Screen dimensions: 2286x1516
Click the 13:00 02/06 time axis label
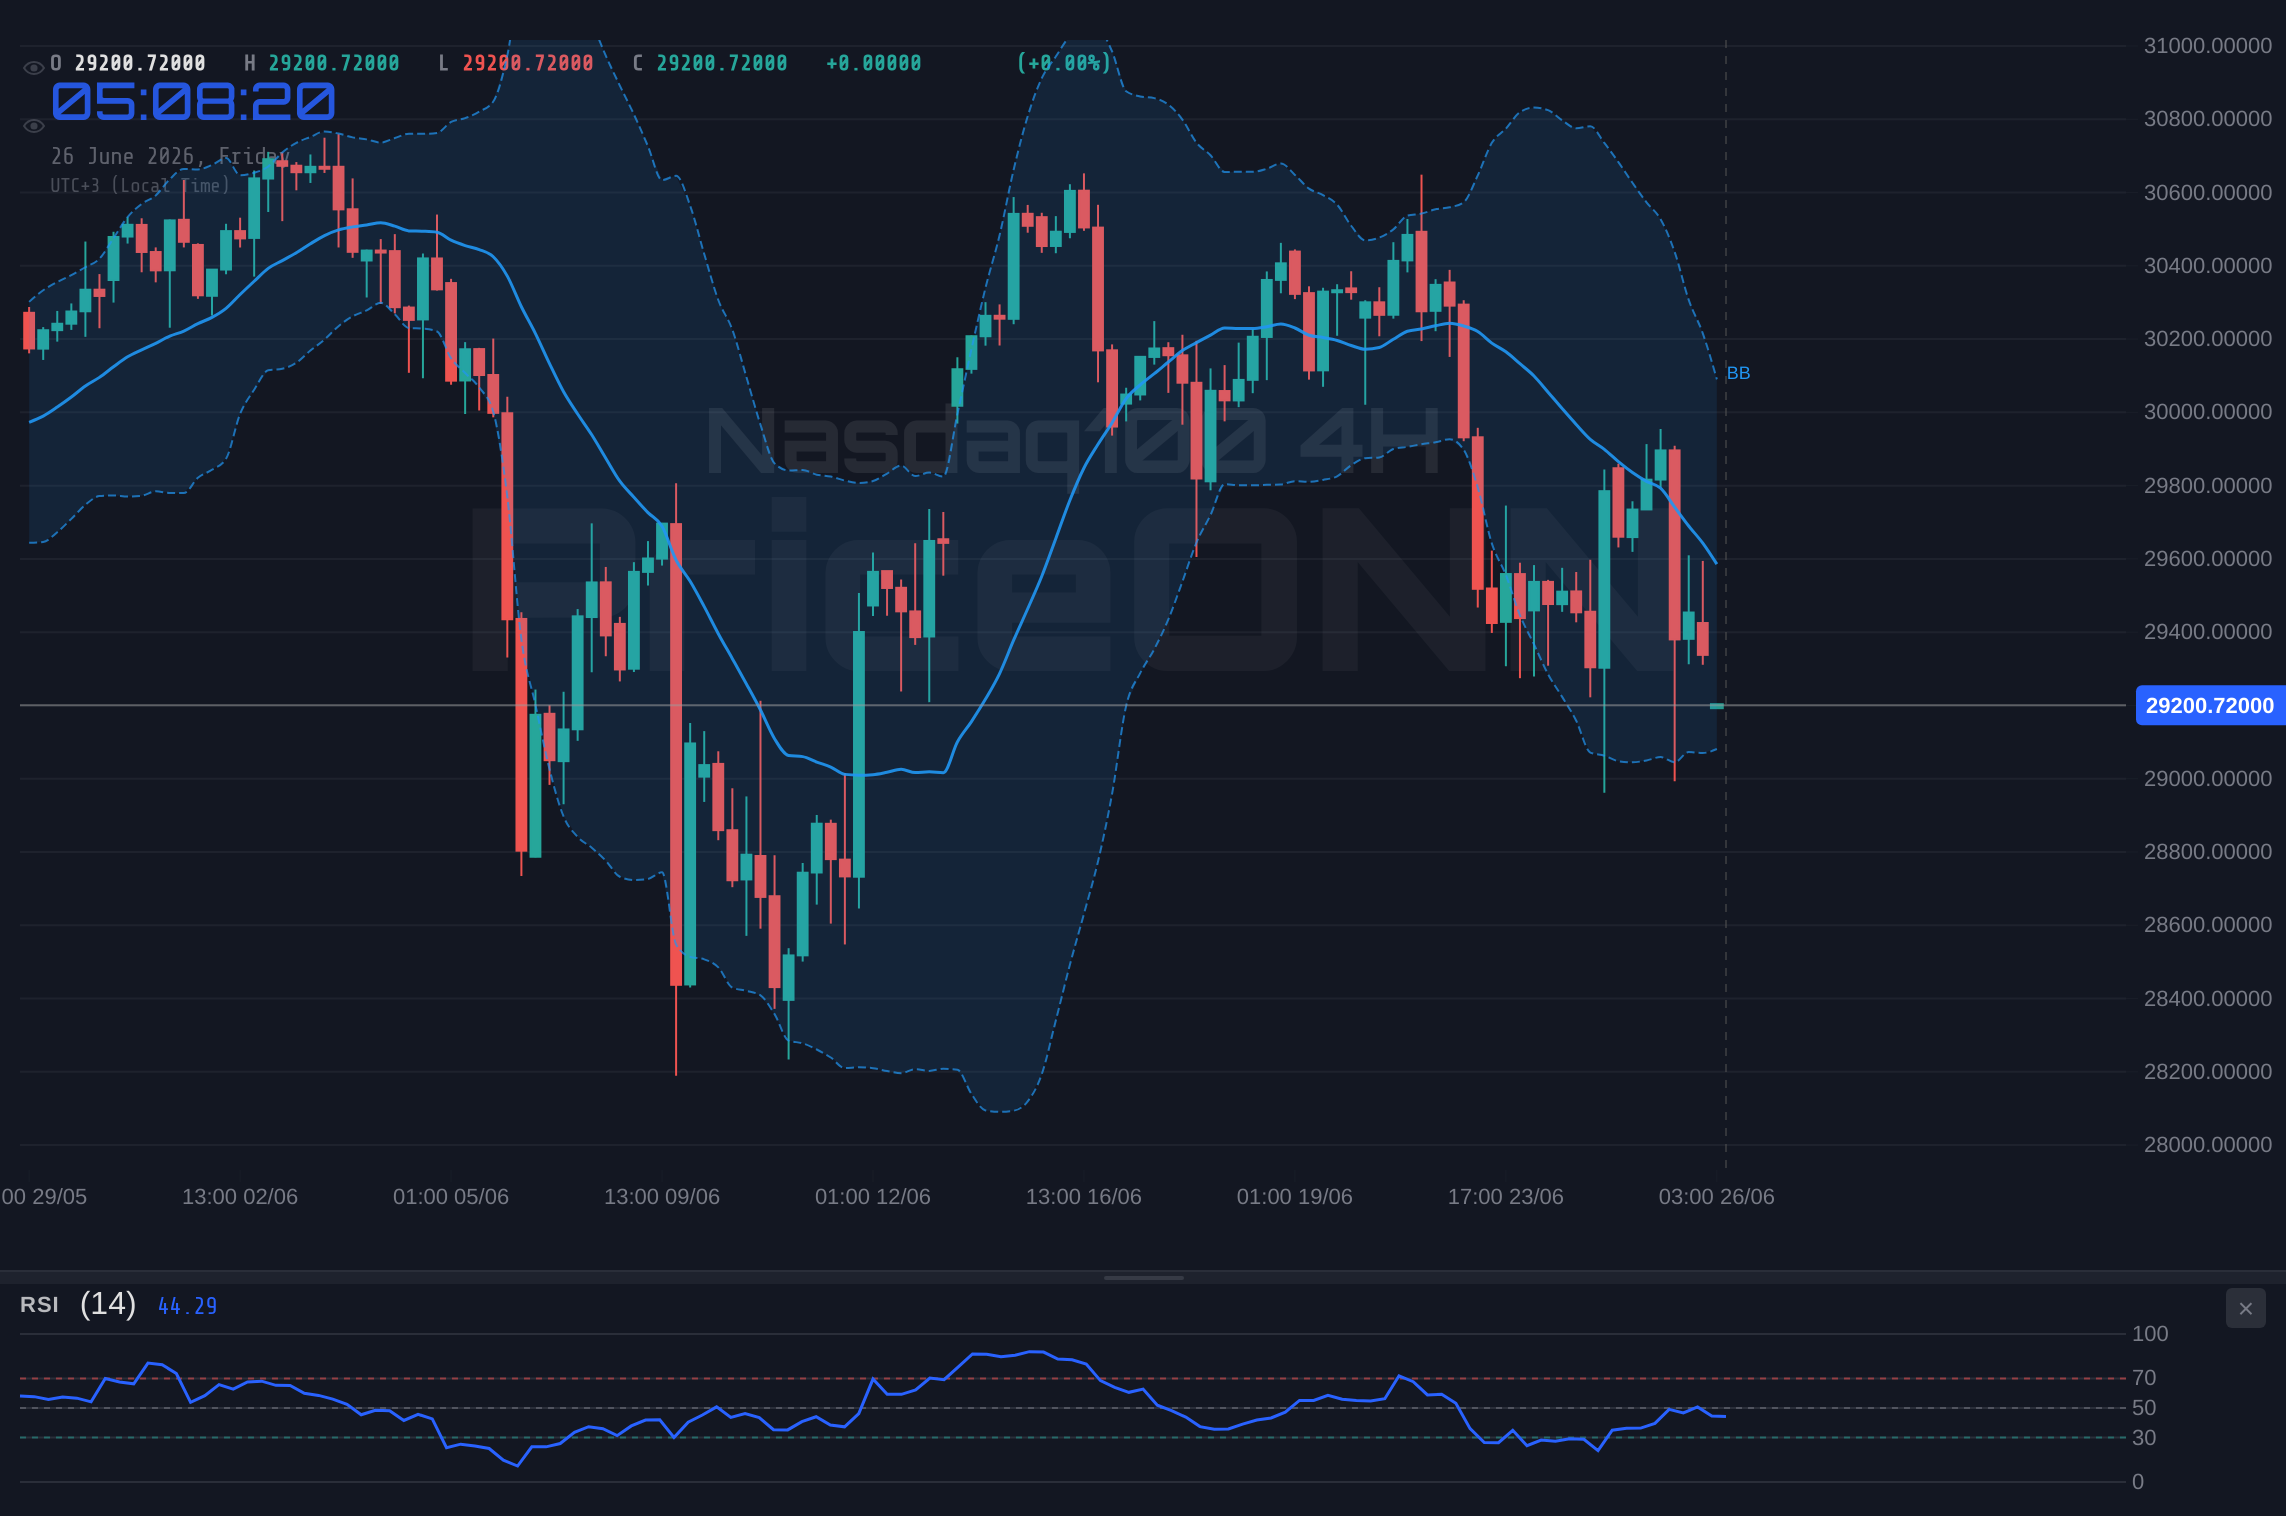(240, 1197)
